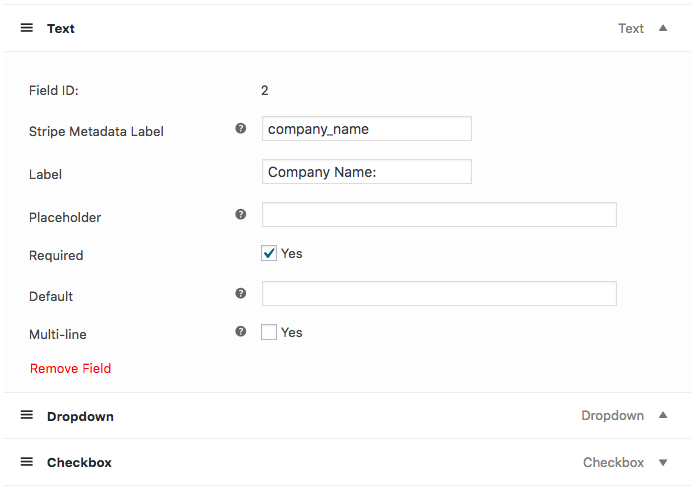Viewport: 698px width, 488px height.
Task: Expand the Checkbox field panel arrow
Action: (x=663, y=463)
